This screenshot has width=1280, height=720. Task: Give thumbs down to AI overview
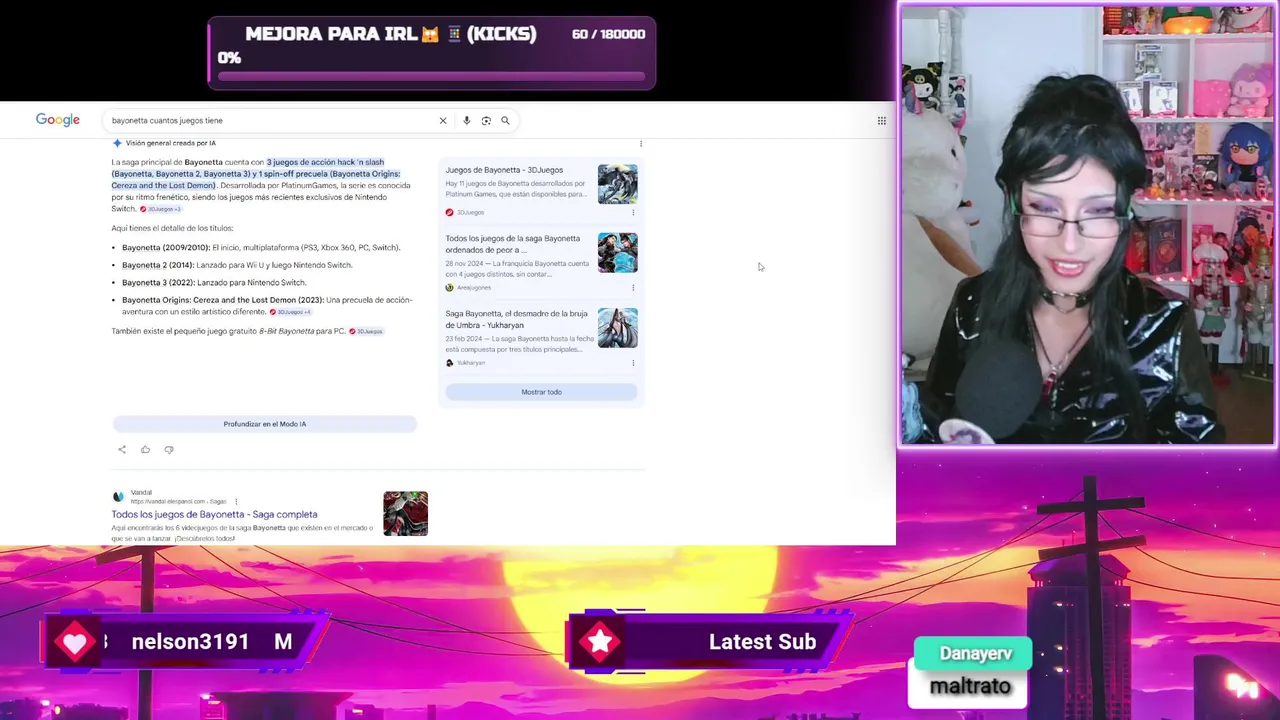click(x=169, y=450)
